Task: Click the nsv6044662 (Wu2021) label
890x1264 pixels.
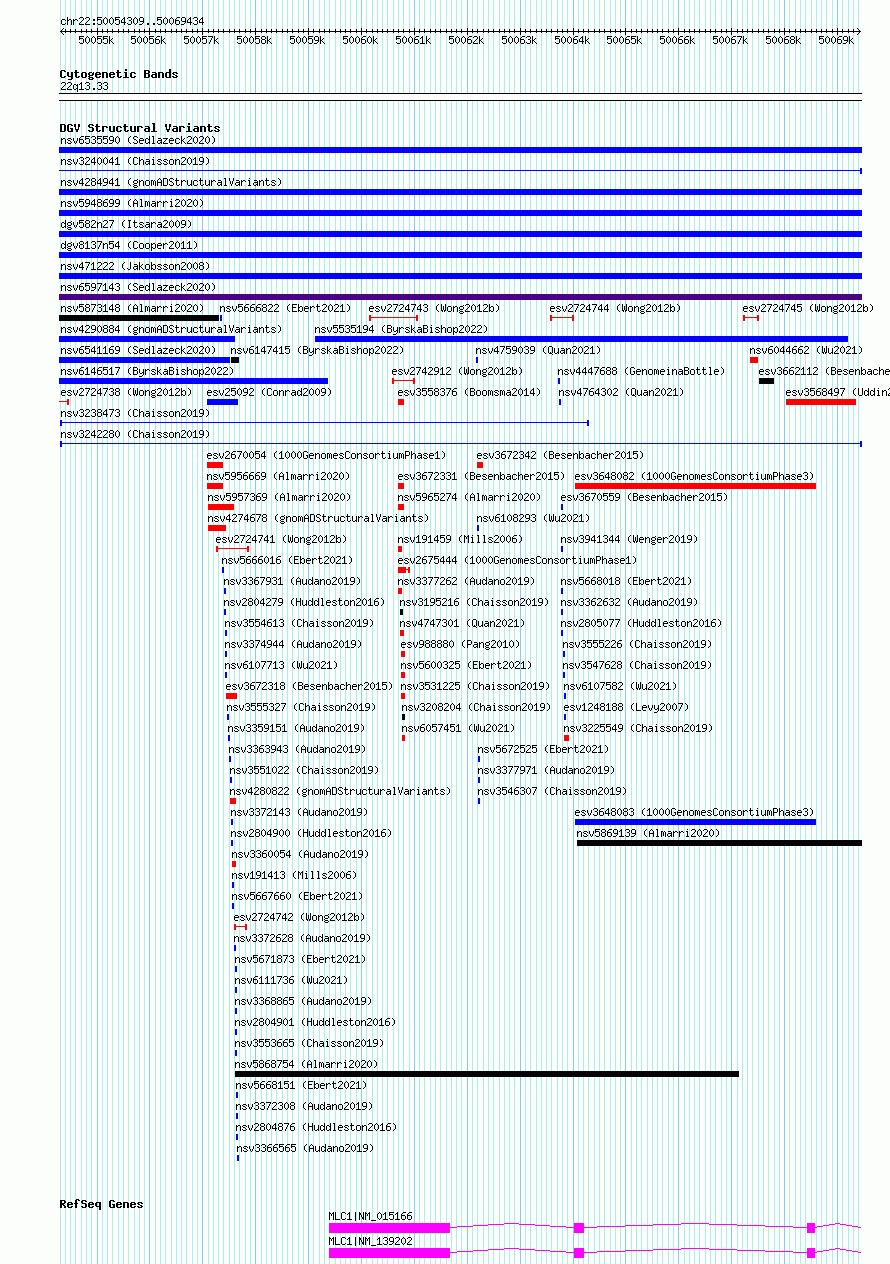Action: pos(806,351)
